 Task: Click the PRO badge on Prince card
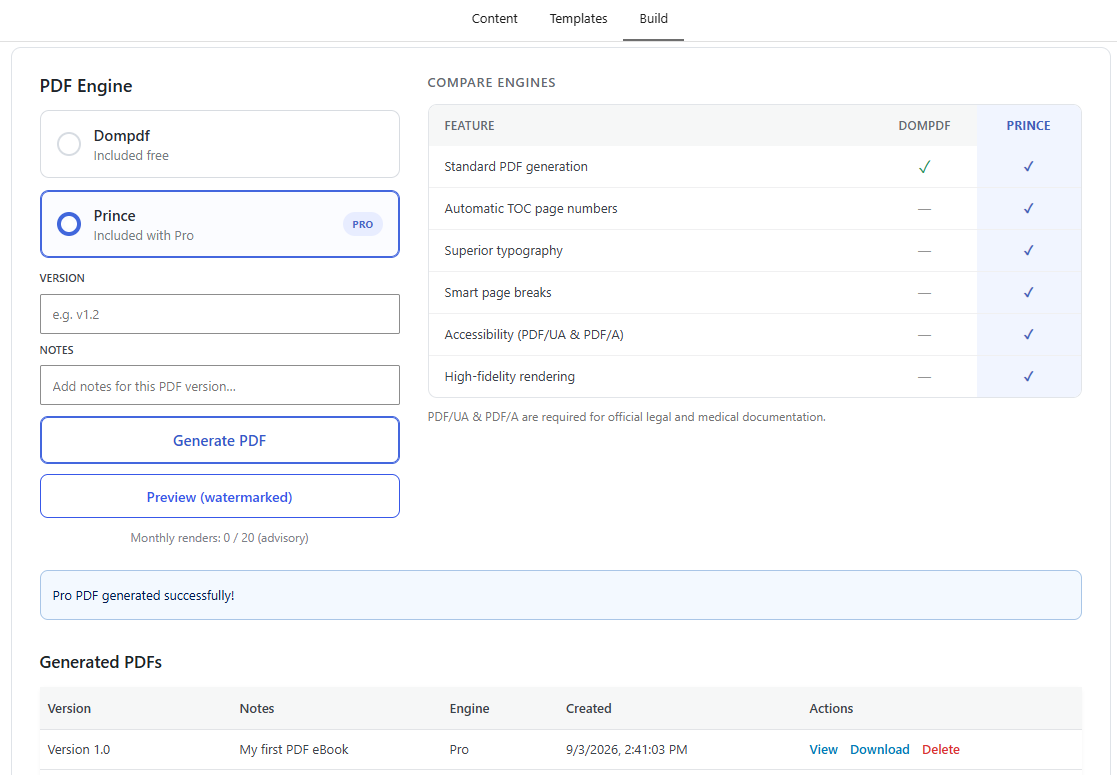363,224
